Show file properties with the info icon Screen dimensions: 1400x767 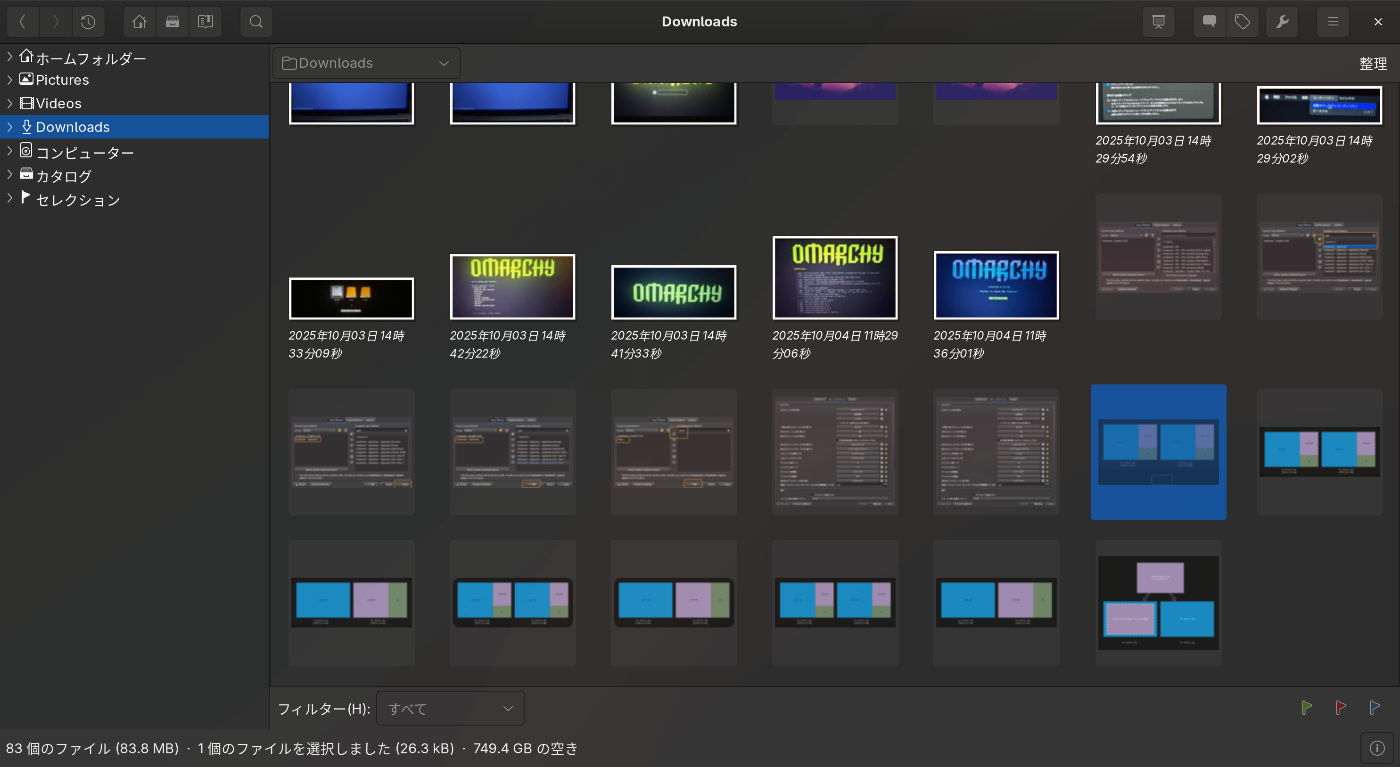1377,748
